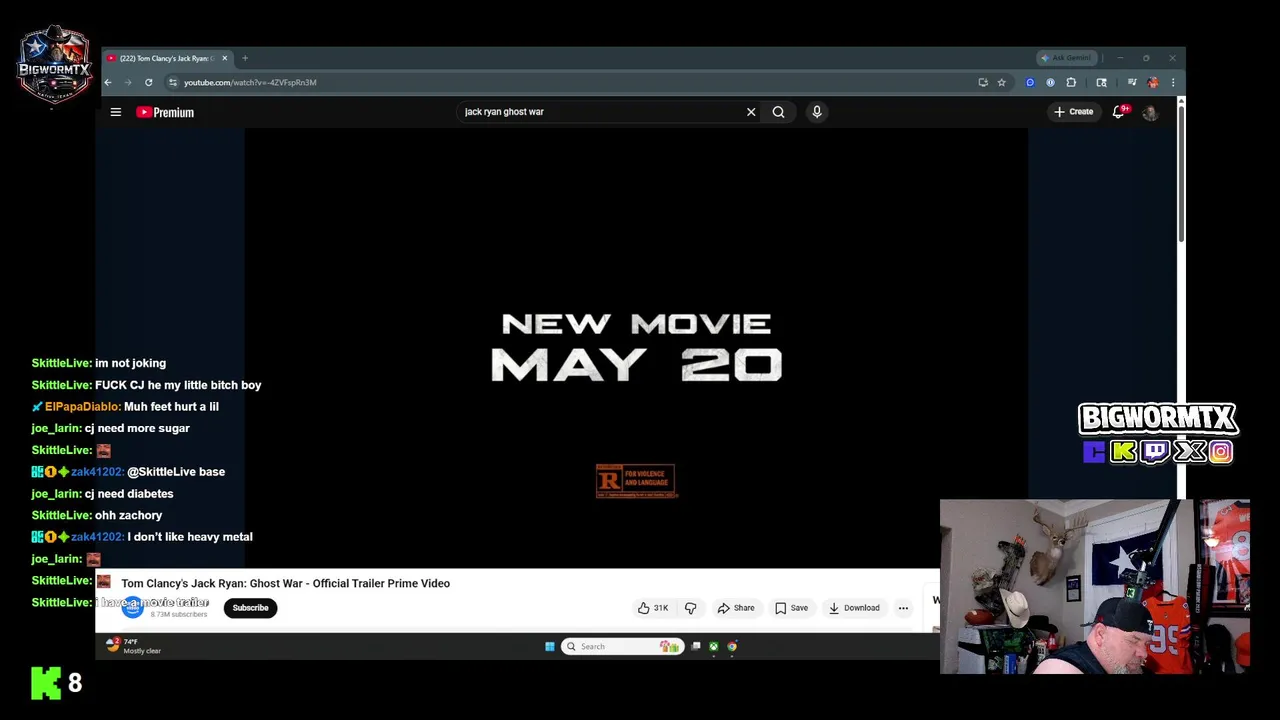
Task: Open Chrome from the Windows taskbar
Action: [x=732, y=647]
